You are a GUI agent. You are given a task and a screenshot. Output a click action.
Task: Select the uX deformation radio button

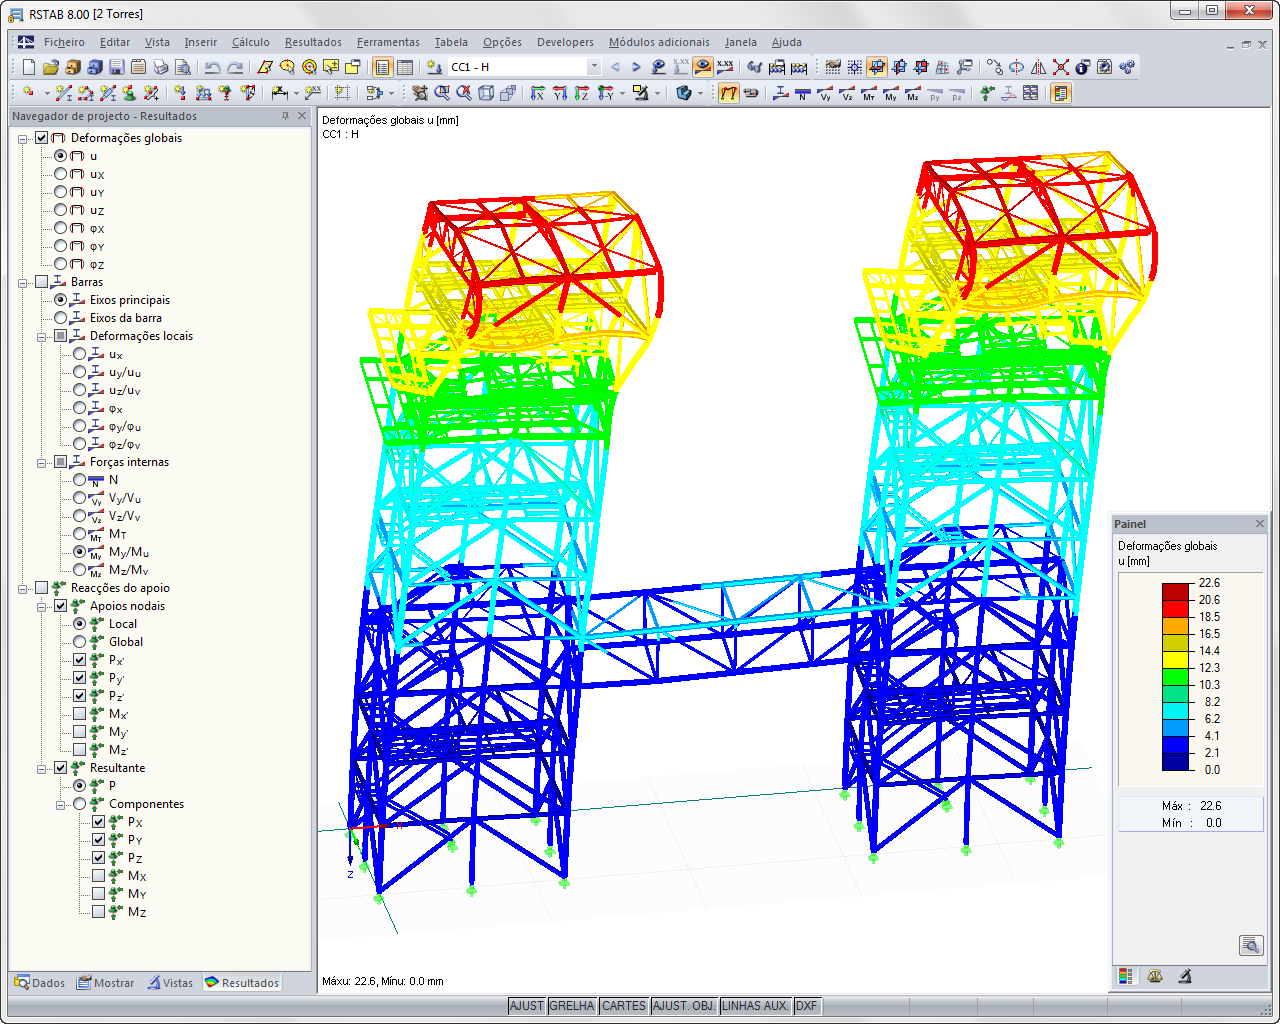(61, 174)
